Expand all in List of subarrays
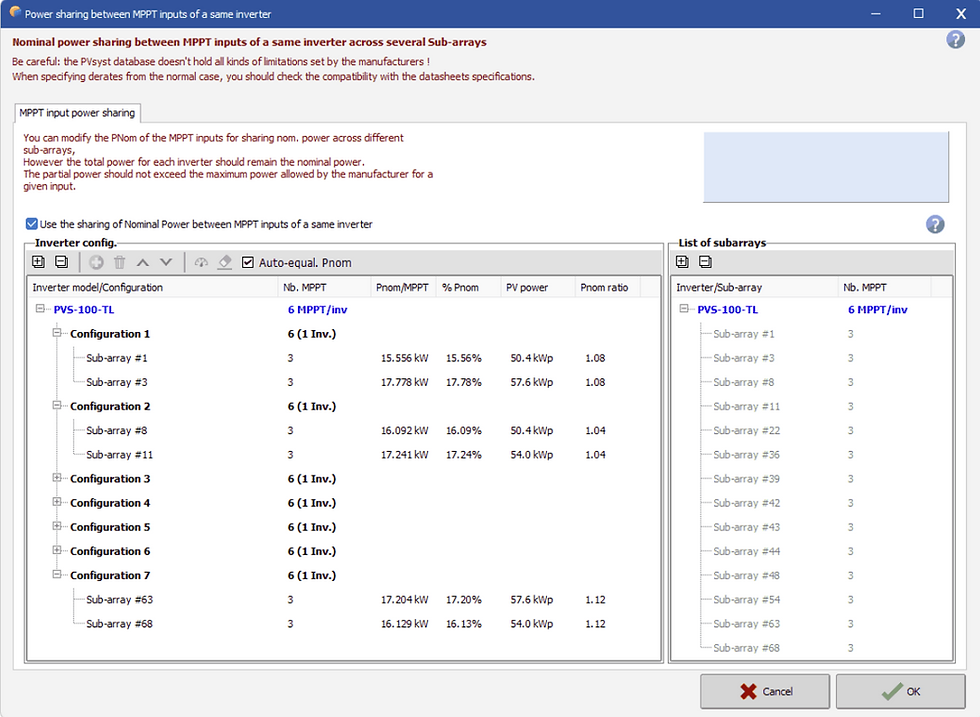This screenshot has width=980, height=717. tap(682, 262)
